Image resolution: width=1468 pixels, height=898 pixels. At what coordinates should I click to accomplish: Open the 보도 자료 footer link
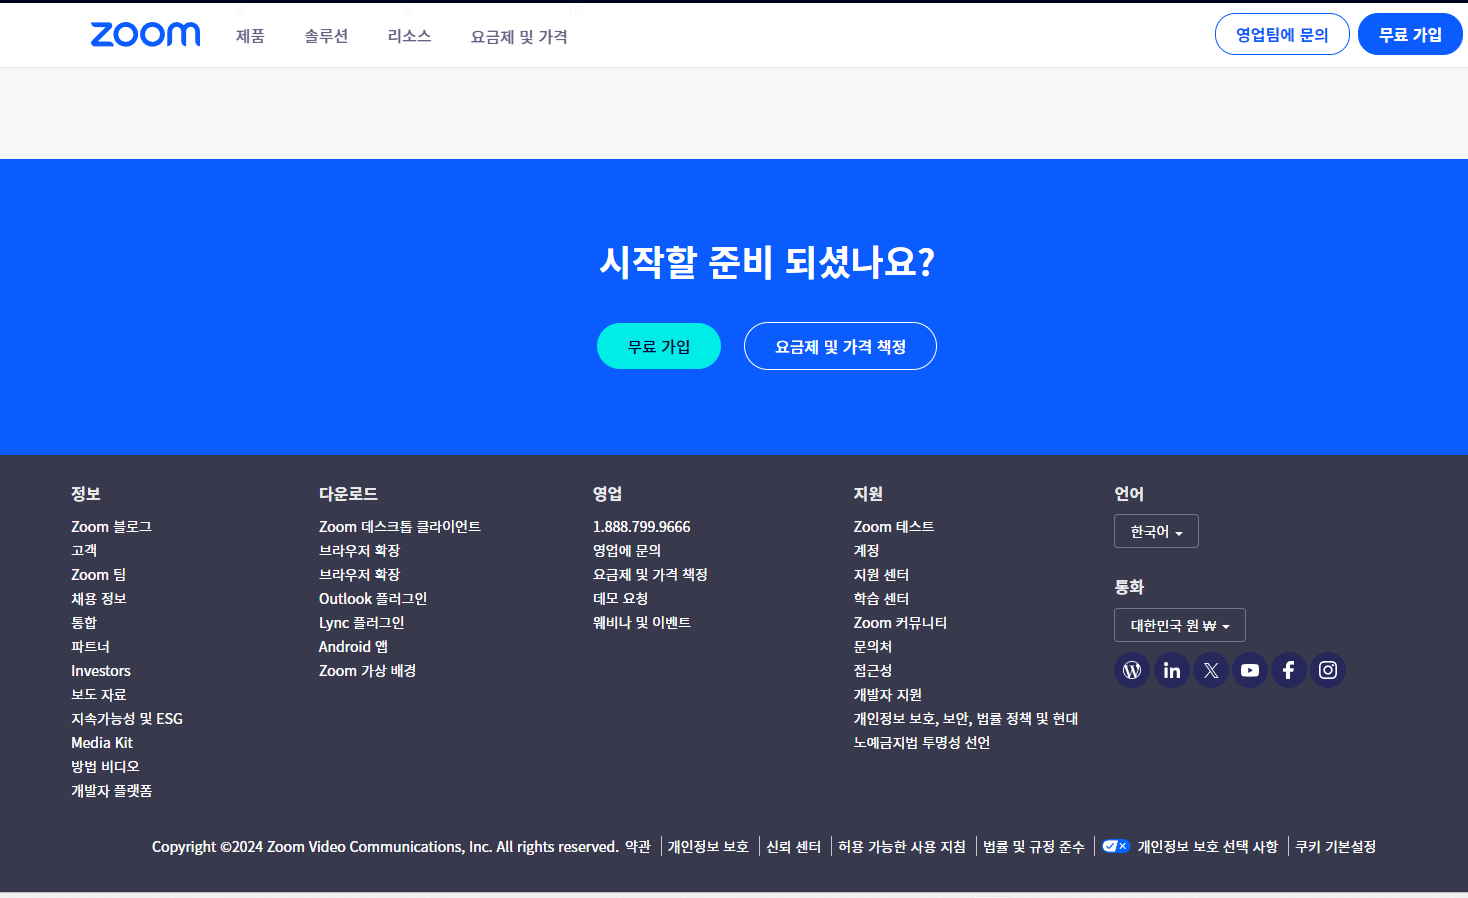click(98, 694)
